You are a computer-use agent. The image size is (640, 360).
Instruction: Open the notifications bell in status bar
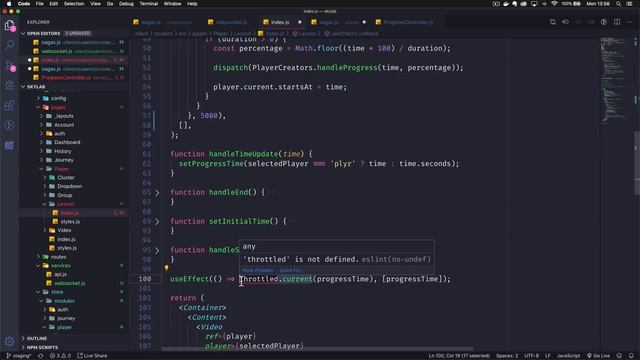point(631,356)
